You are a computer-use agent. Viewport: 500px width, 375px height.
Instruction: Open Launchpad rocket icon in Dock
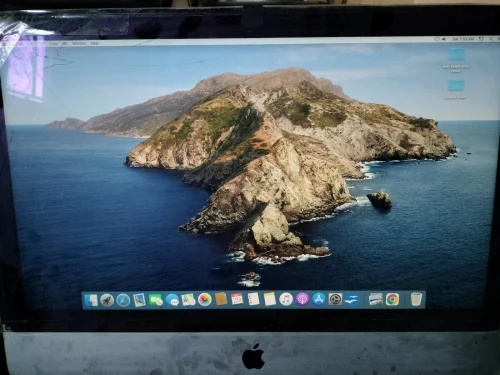pos(107,300)
